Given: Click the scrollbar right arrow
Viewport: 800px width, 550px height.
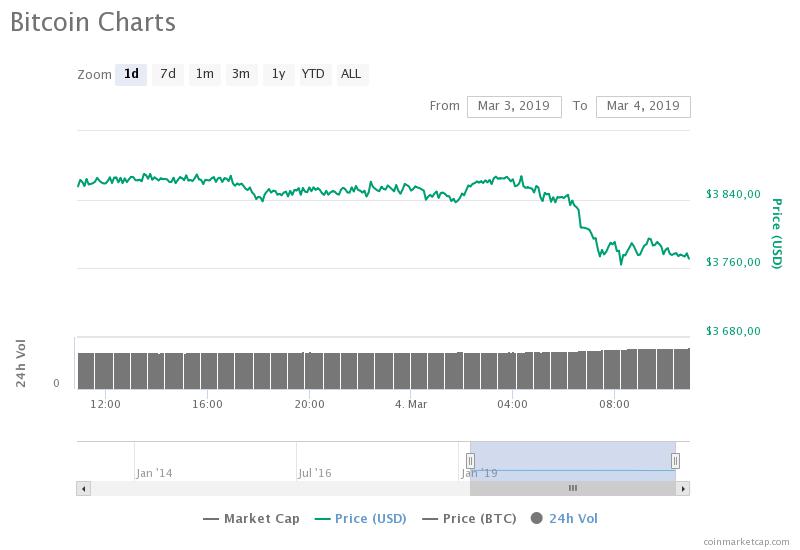Looking at the screenshot, I should (x=683, y=488).
